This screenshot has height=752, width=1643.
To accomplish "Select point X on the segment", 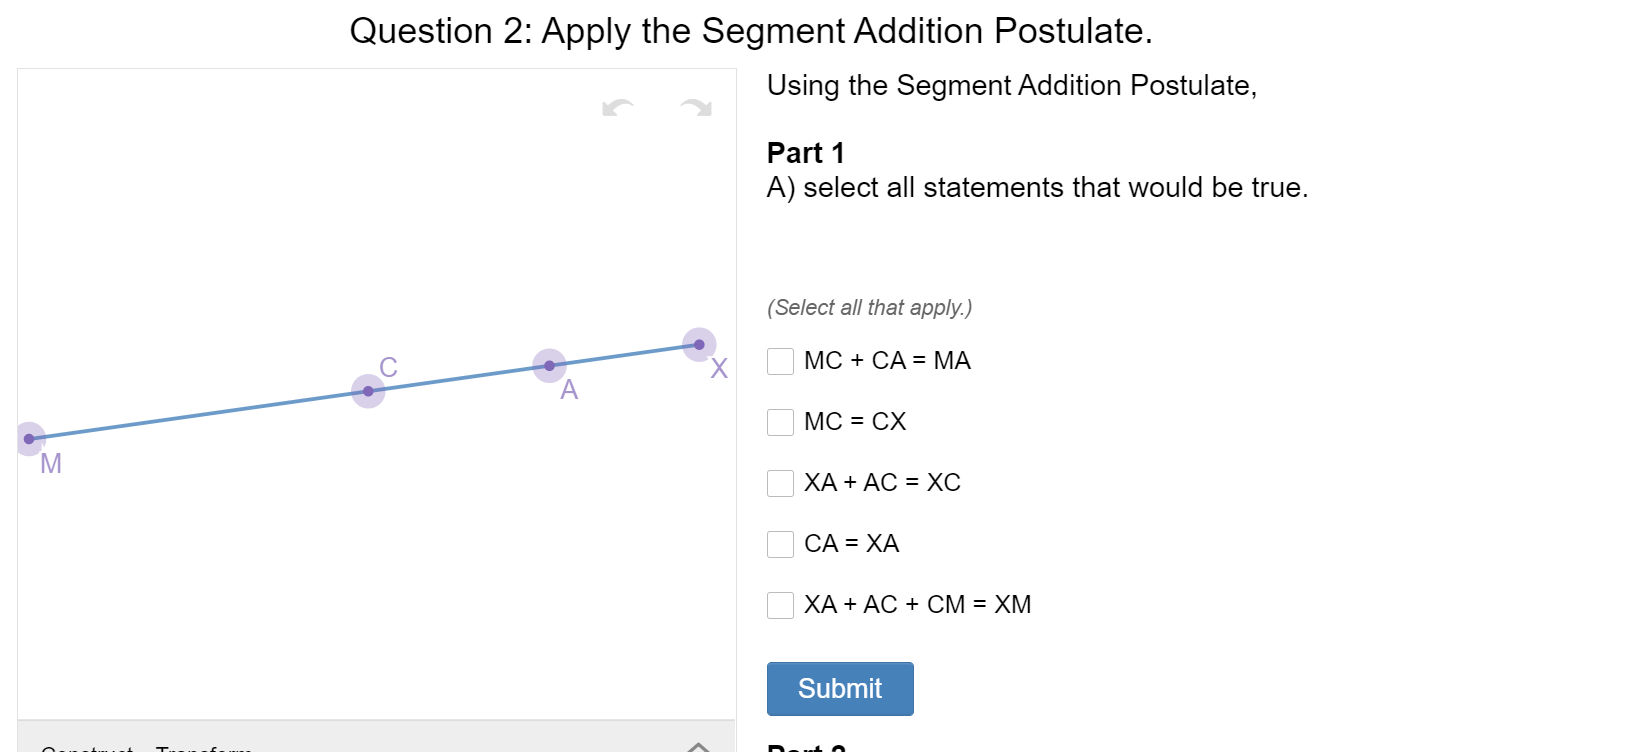I will pos(699,344).
